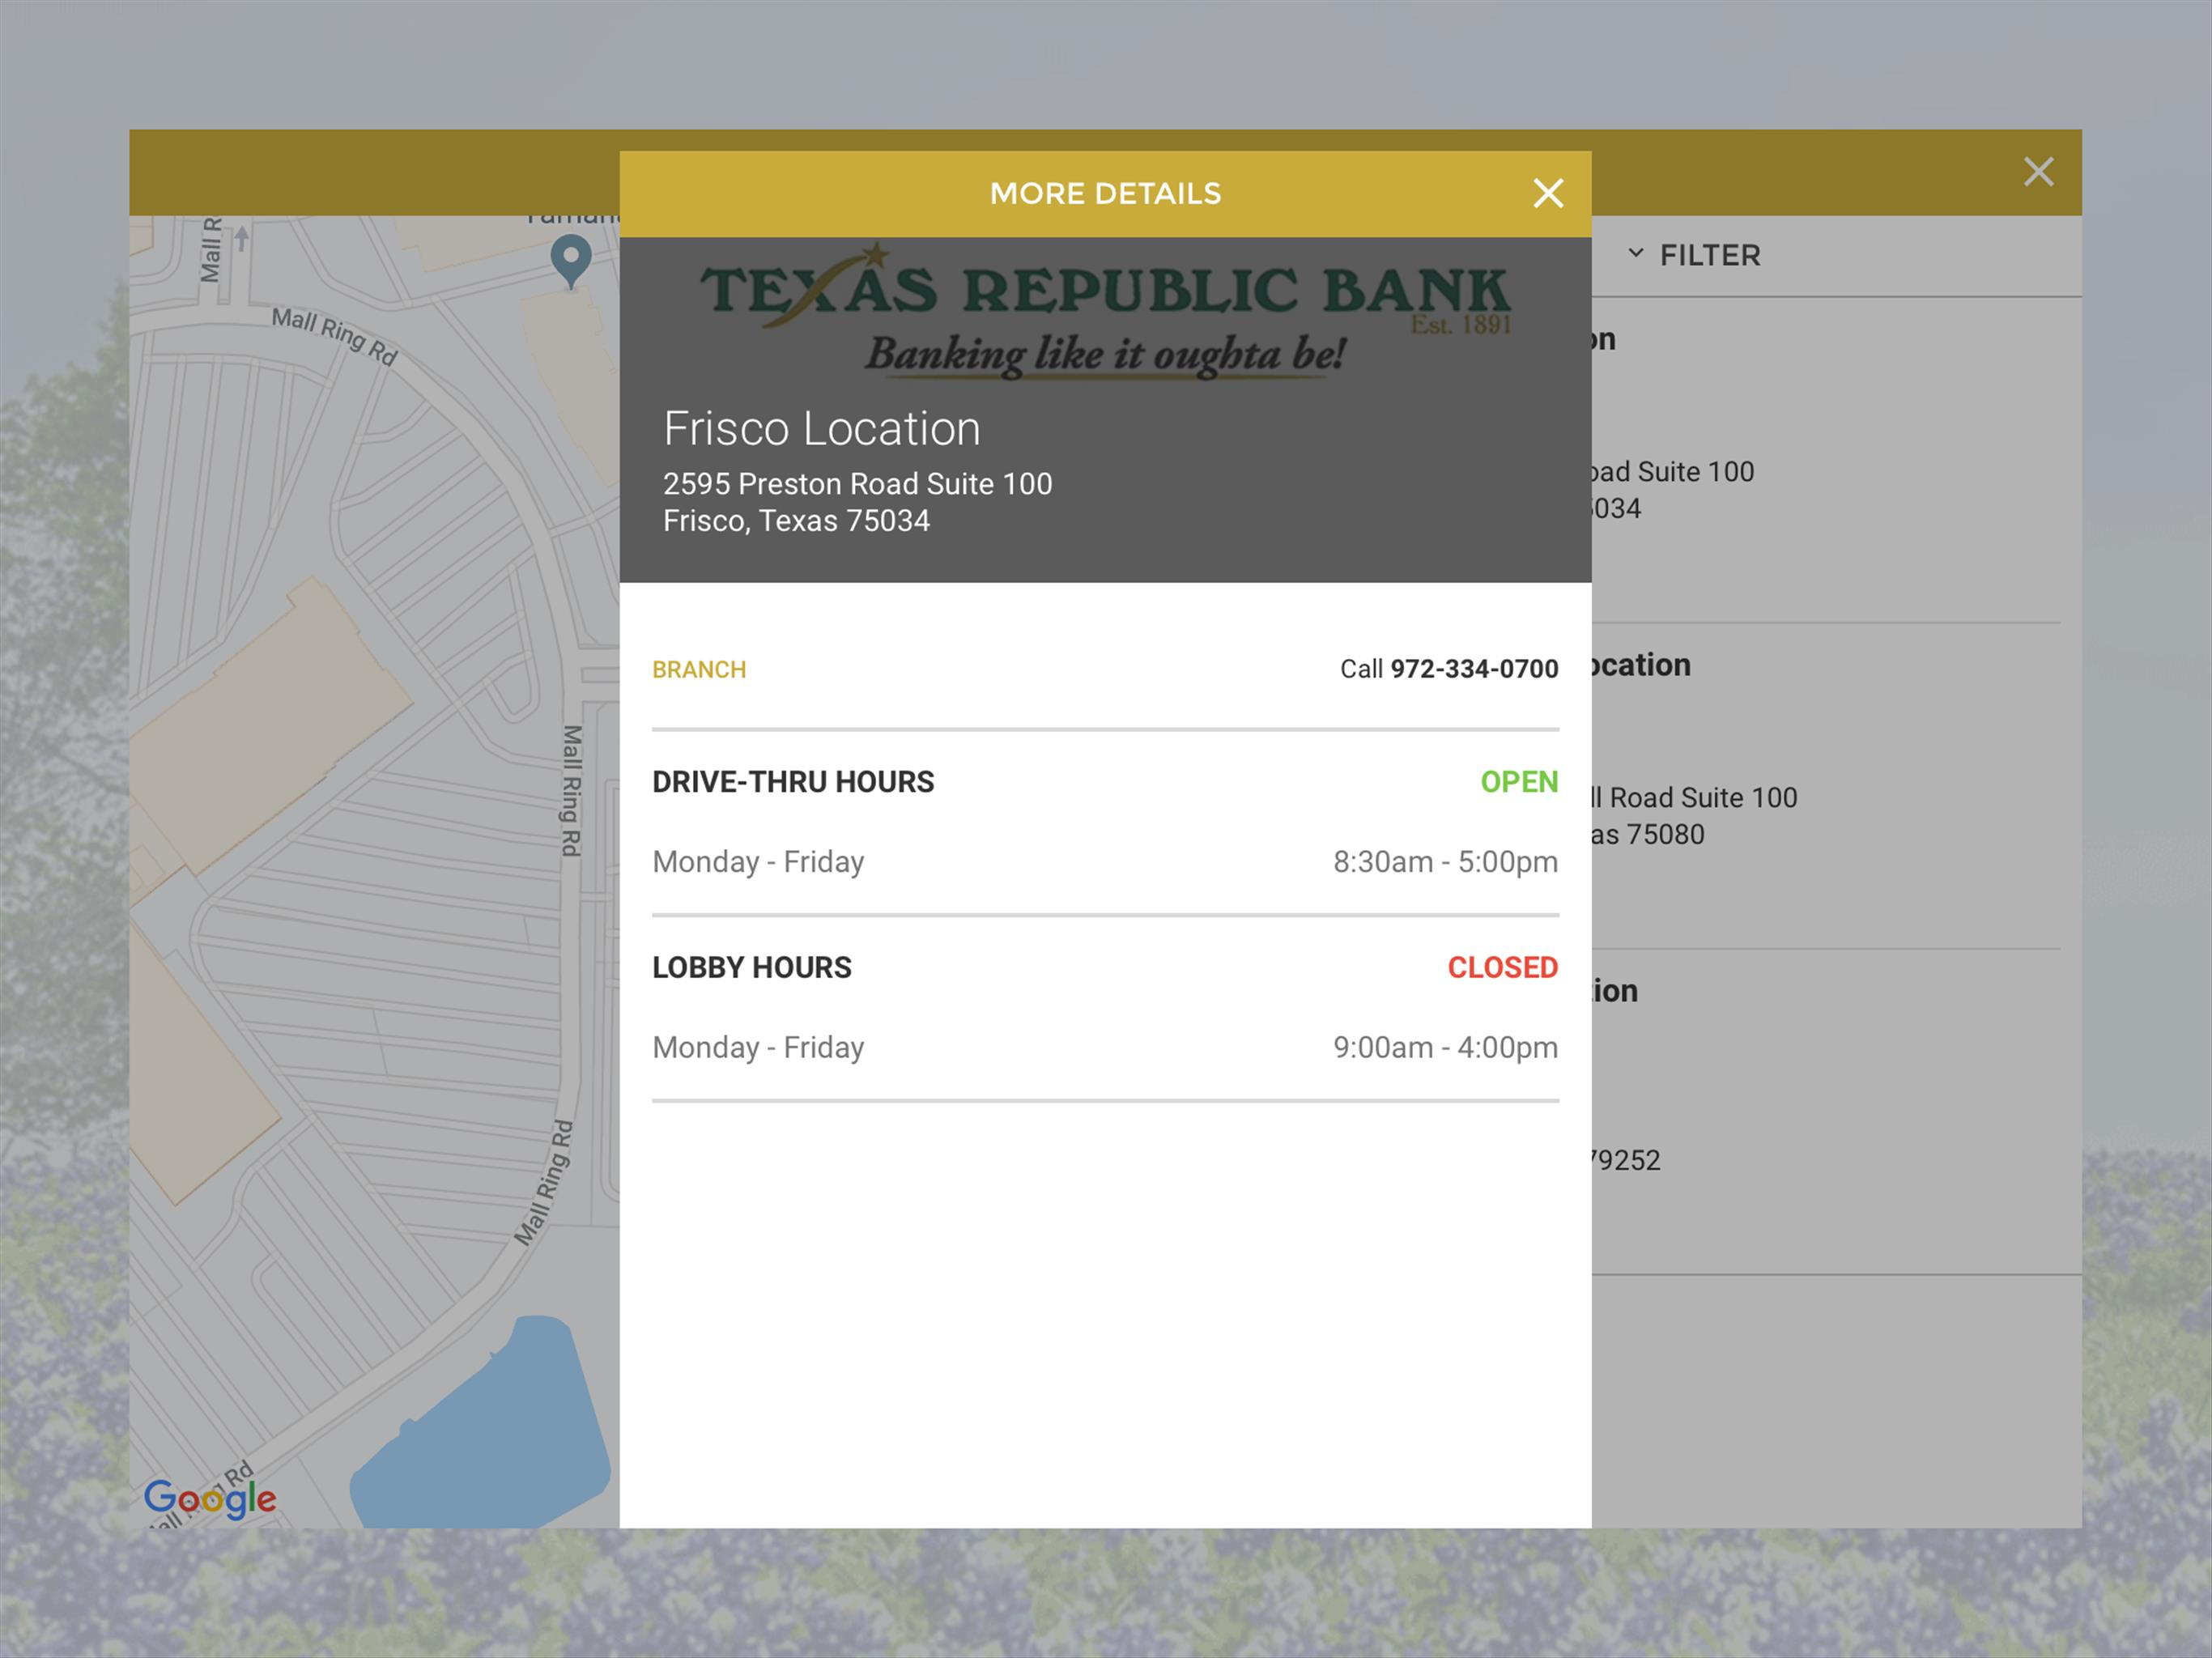Click the 79252 zip entry in background list

click(1626, 1161)
